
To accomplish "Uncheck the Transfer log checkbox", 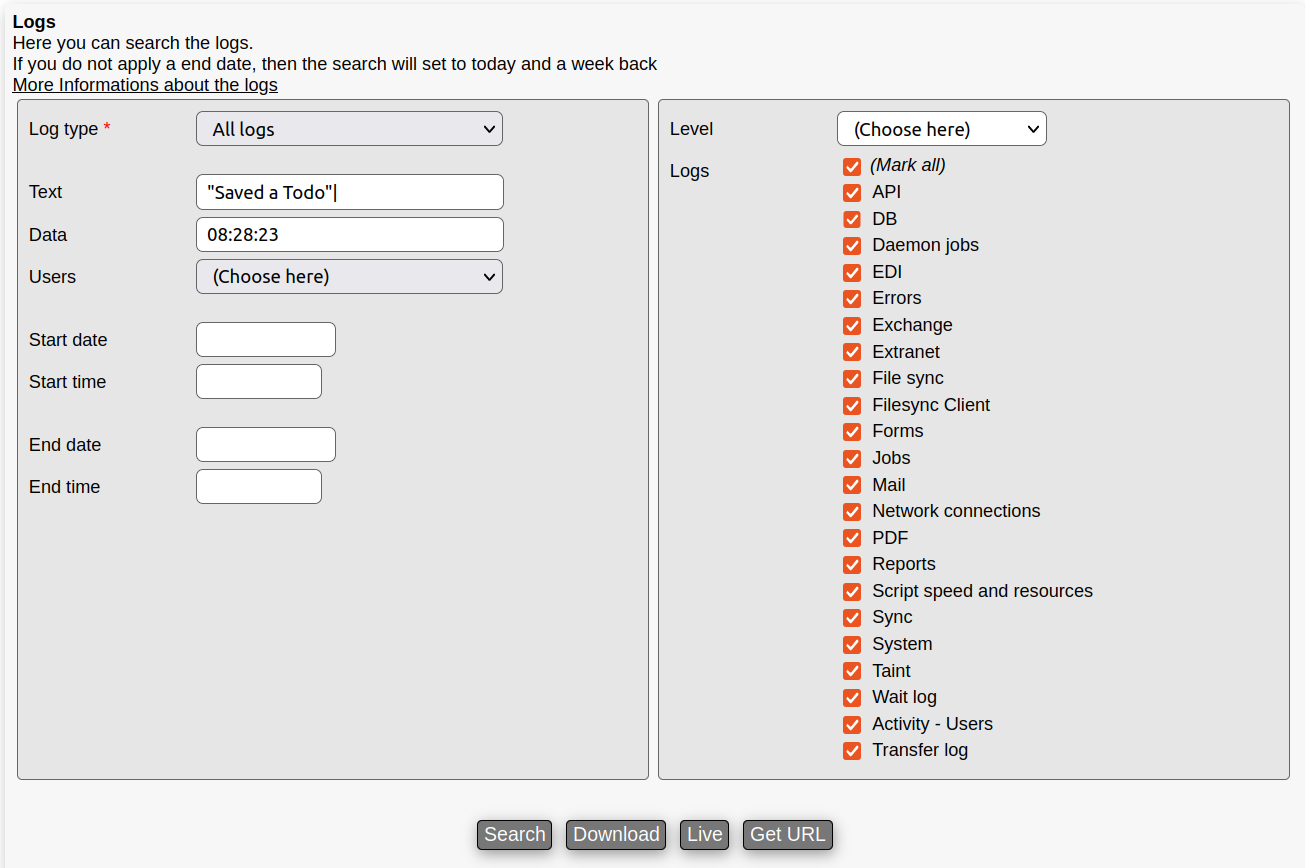I will (x=852, y=750).
